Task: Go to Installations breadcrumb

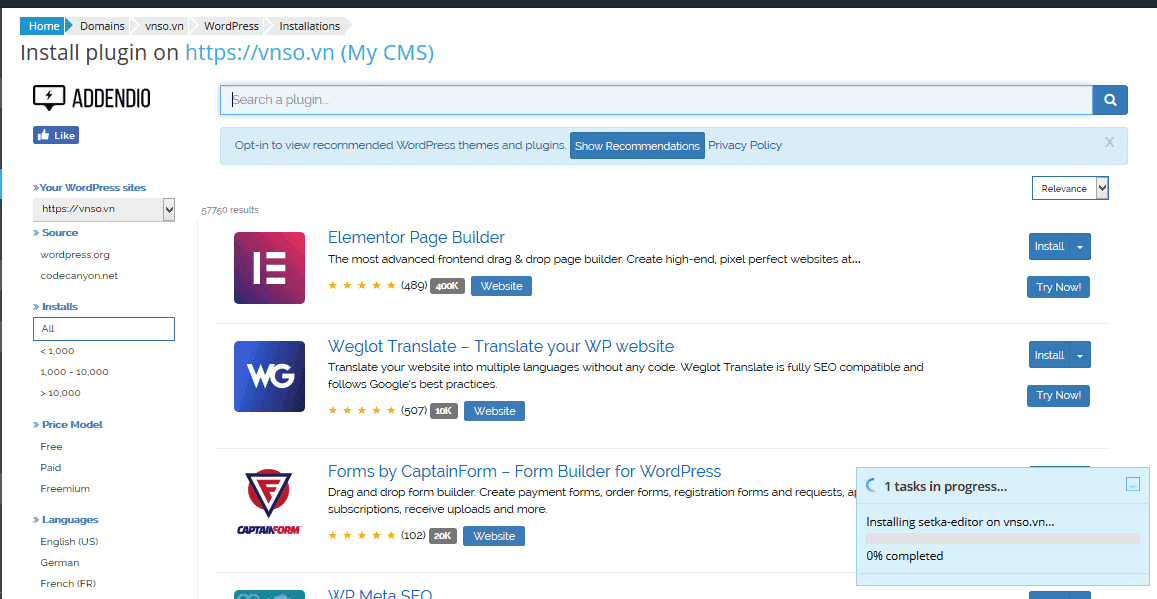Action: pos(309,26)
